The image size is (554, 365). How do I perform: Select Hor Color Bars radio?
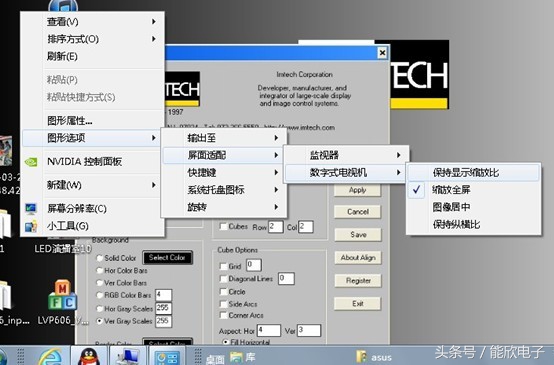100,271
